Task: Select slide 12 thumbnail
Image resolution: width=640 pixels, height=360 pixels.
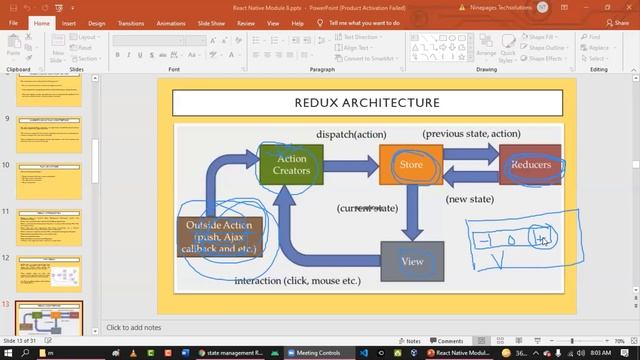Action: pos(49,273)
